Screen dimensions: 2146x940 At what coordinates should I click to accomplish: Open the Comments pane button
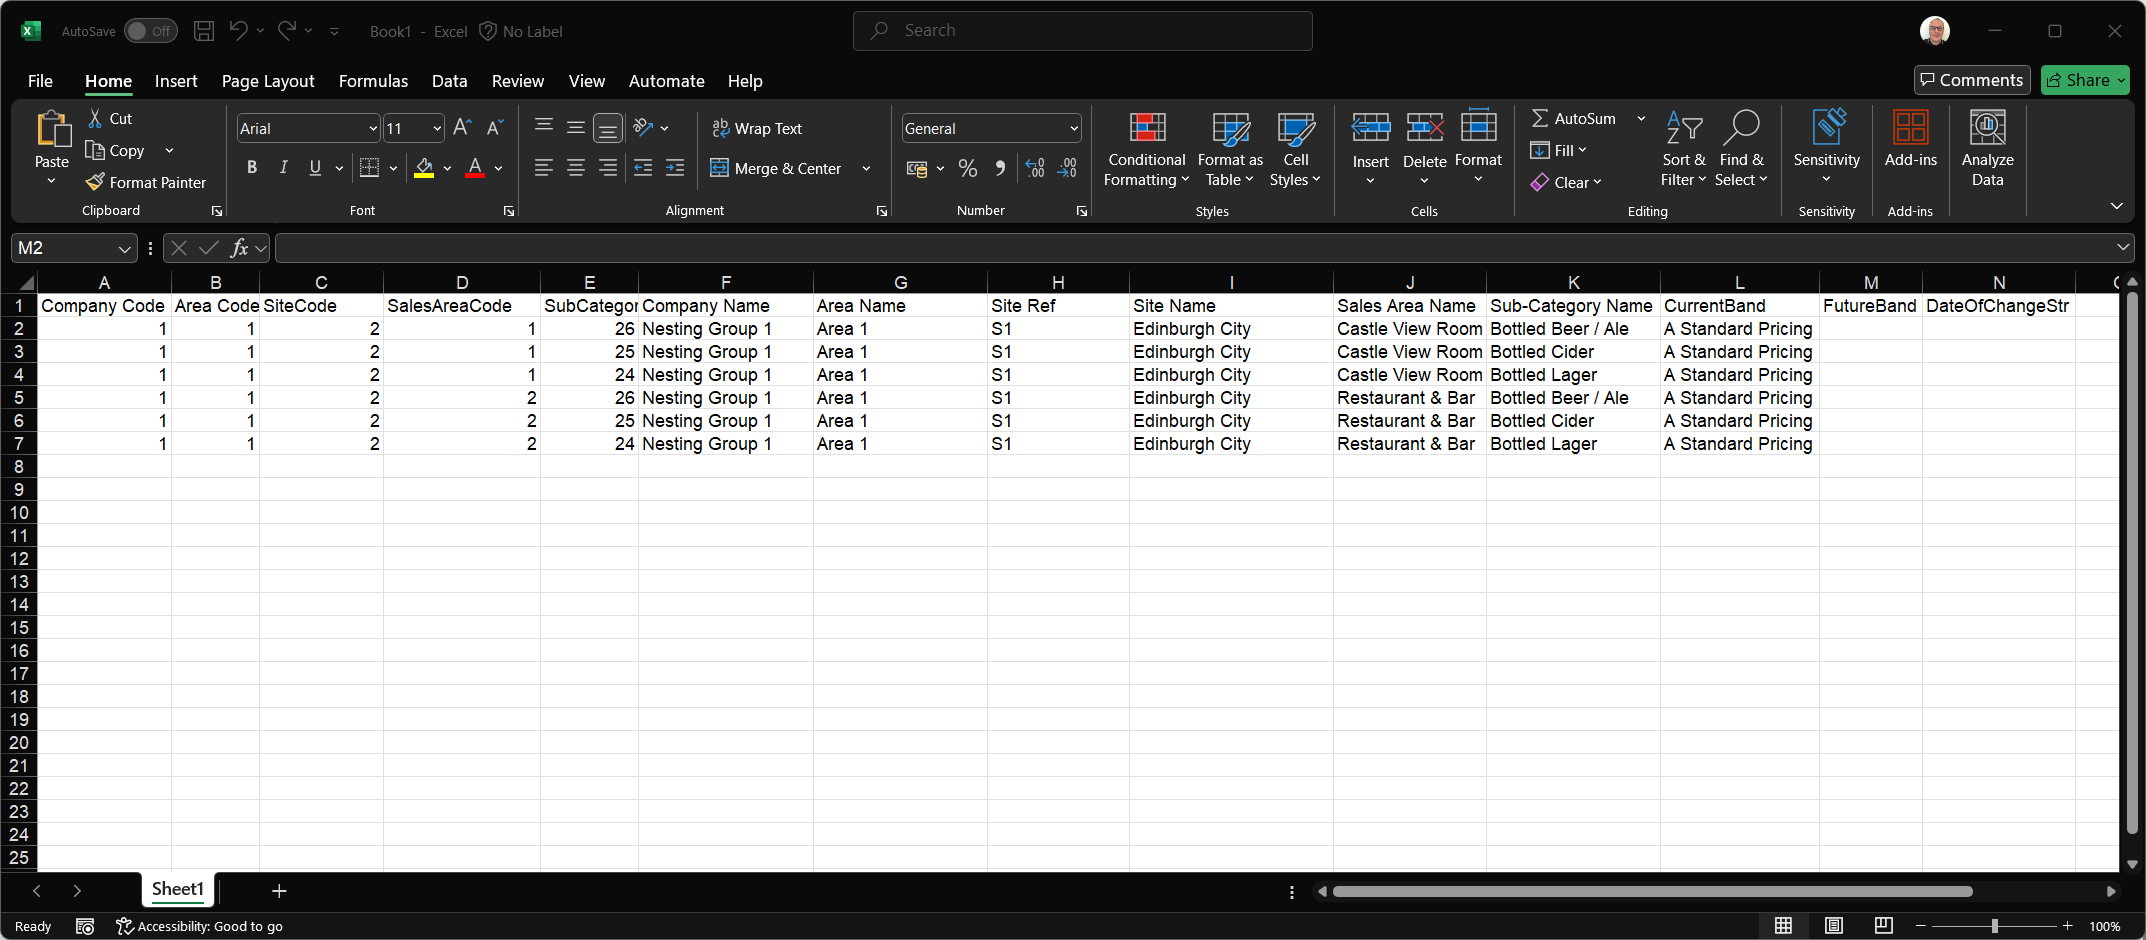(x=1971, y=80)
